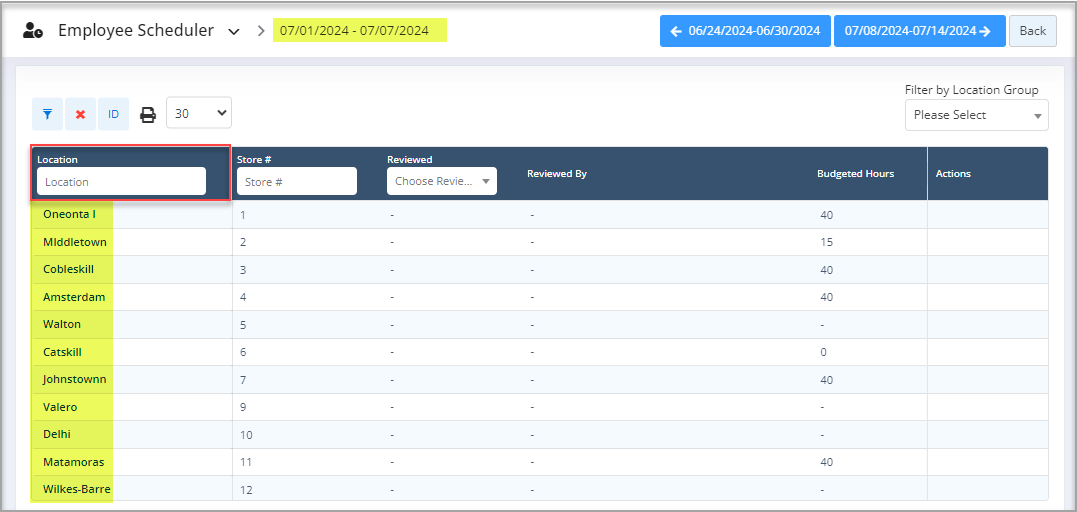Go to previous week 06/24/2024-06/30/2024
The image size is (1077, 512).
pos(745,31)
